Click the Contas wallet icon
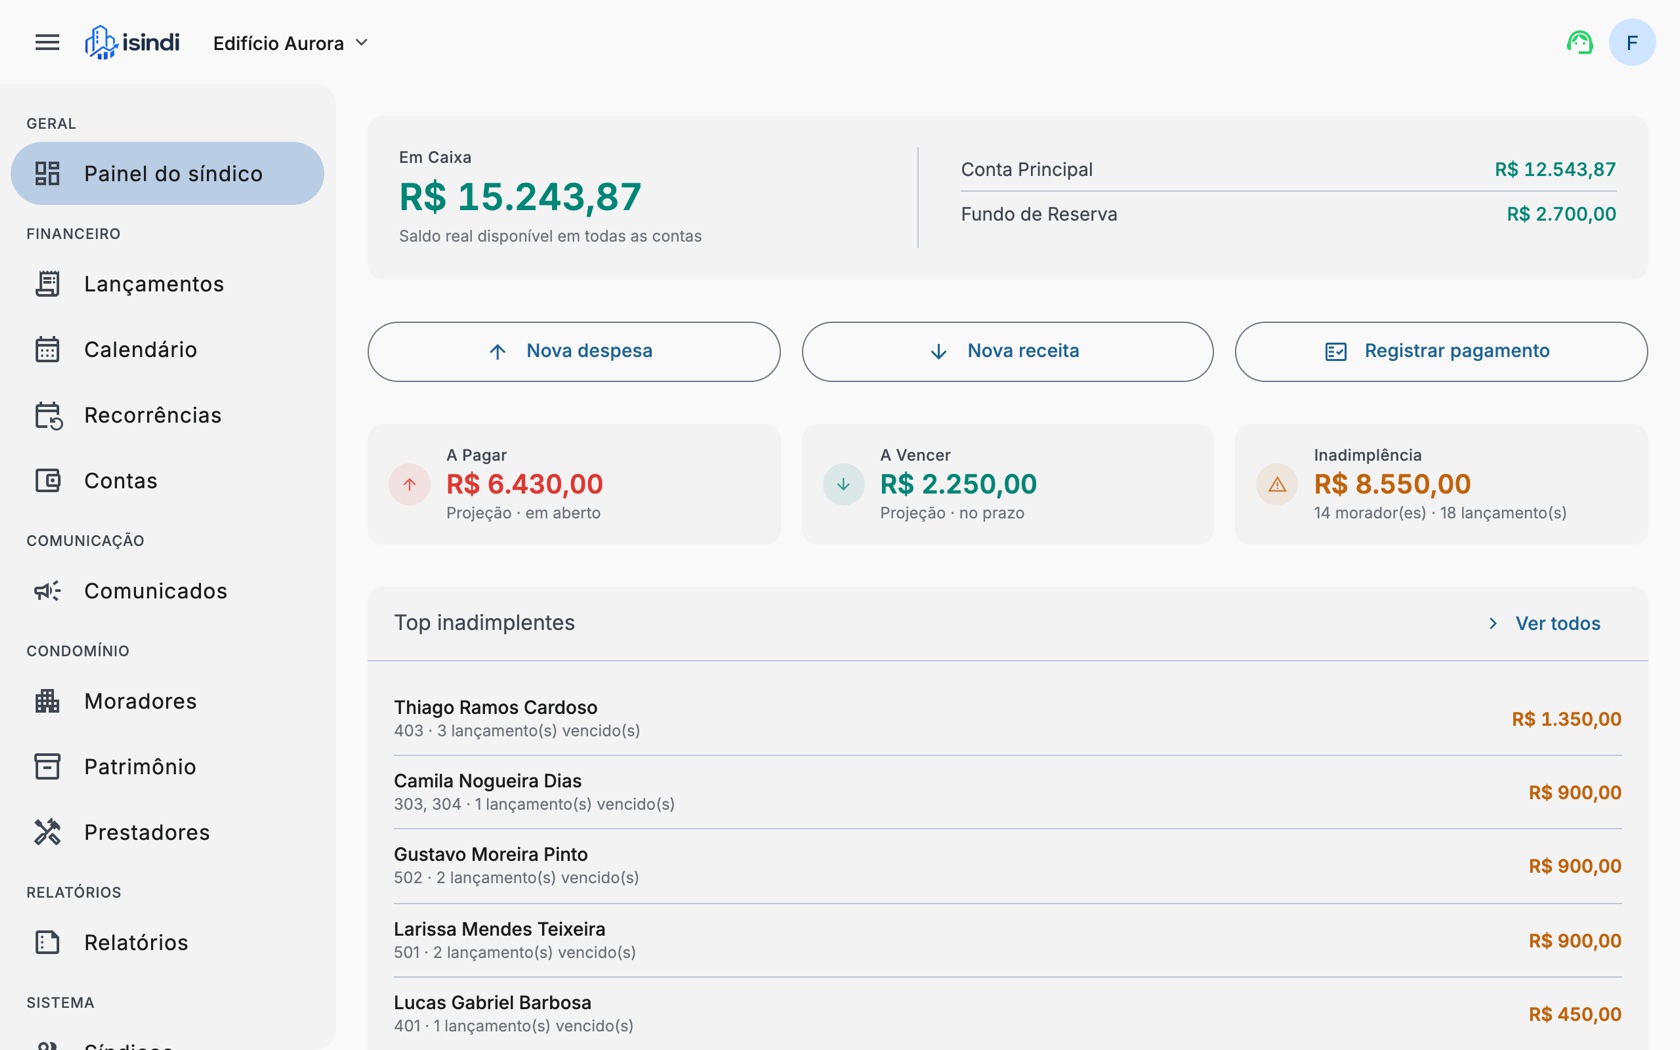 click(47, 480)
